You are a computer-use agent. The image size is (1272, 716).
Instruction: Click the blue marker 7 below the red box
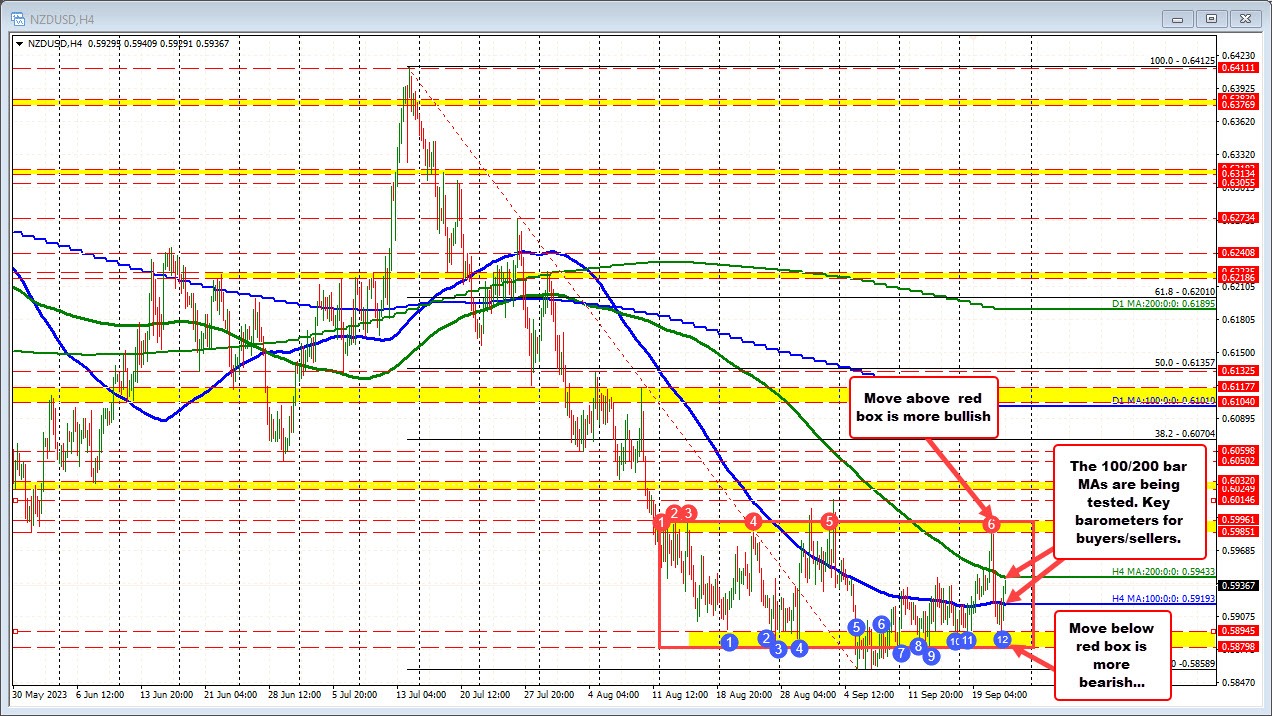(x=899, y=651)
